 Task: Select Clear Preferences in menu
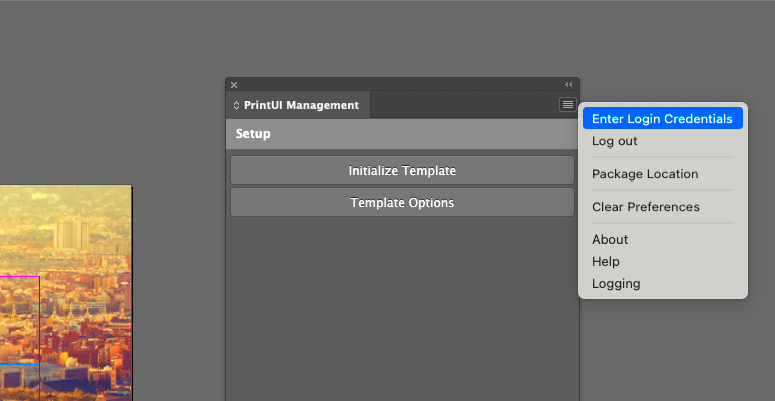pos(662,207)
